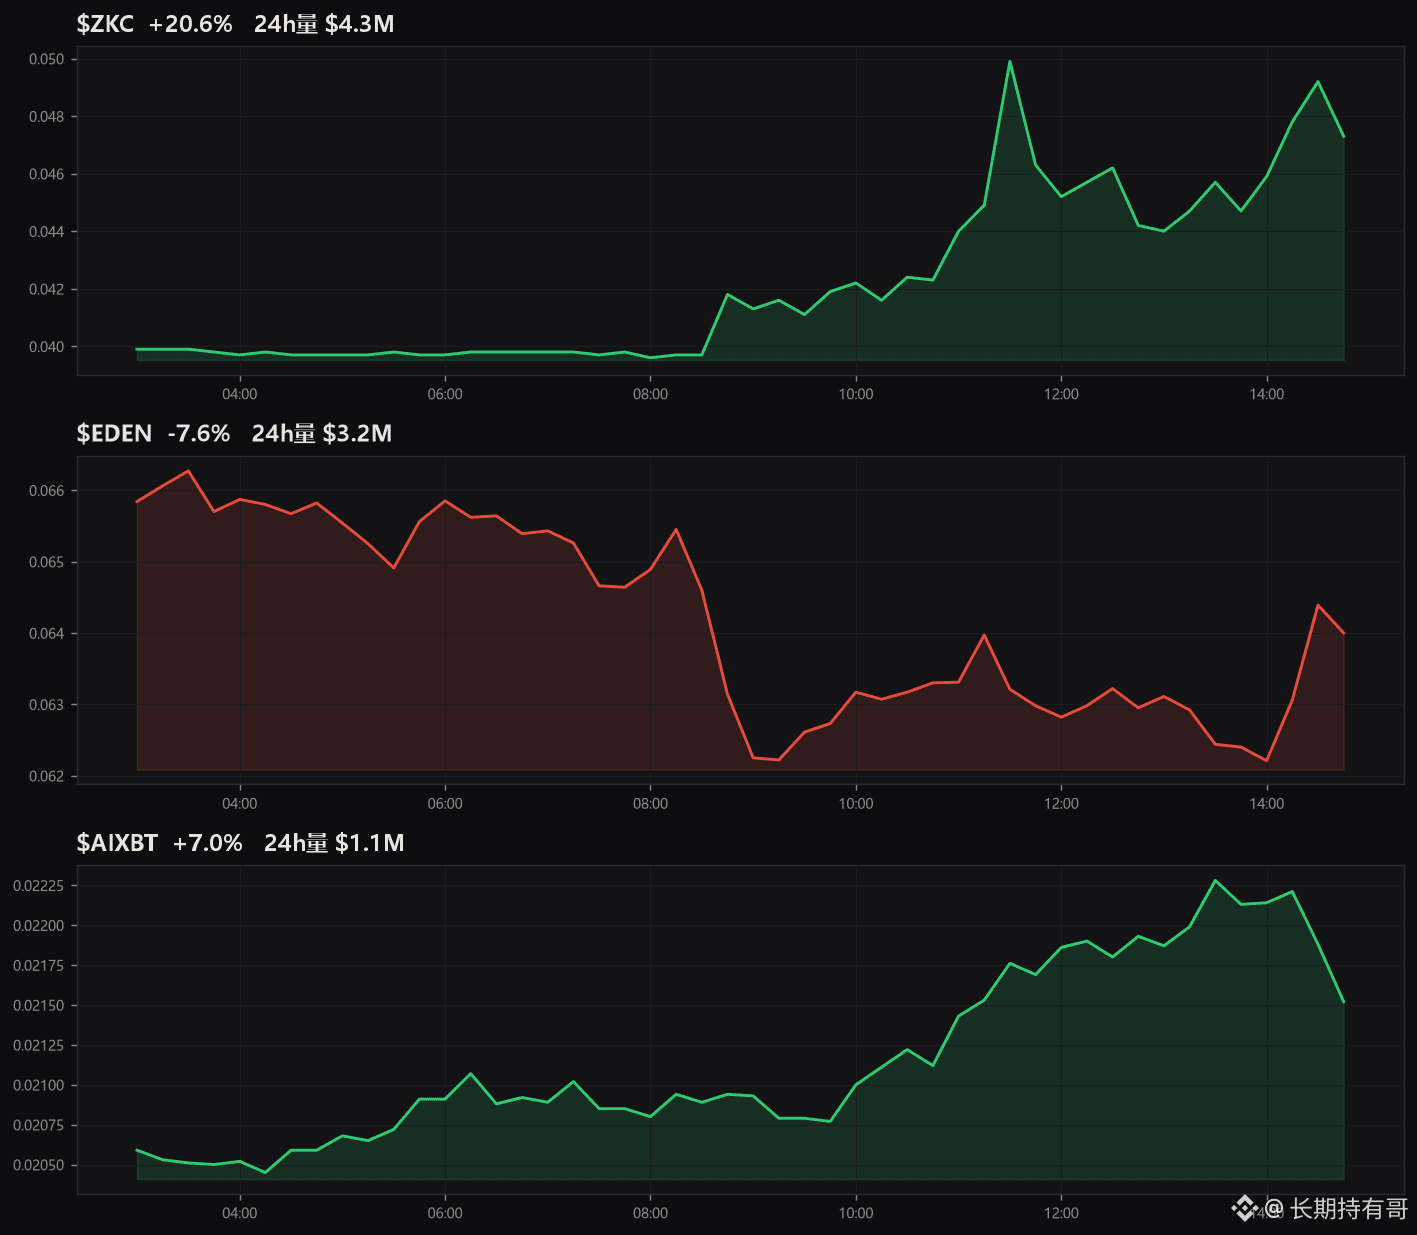Click the 10:00 label under the $EDEN chart
The height and width of the screenshot is (1235, 1417).
coord(856,804)
